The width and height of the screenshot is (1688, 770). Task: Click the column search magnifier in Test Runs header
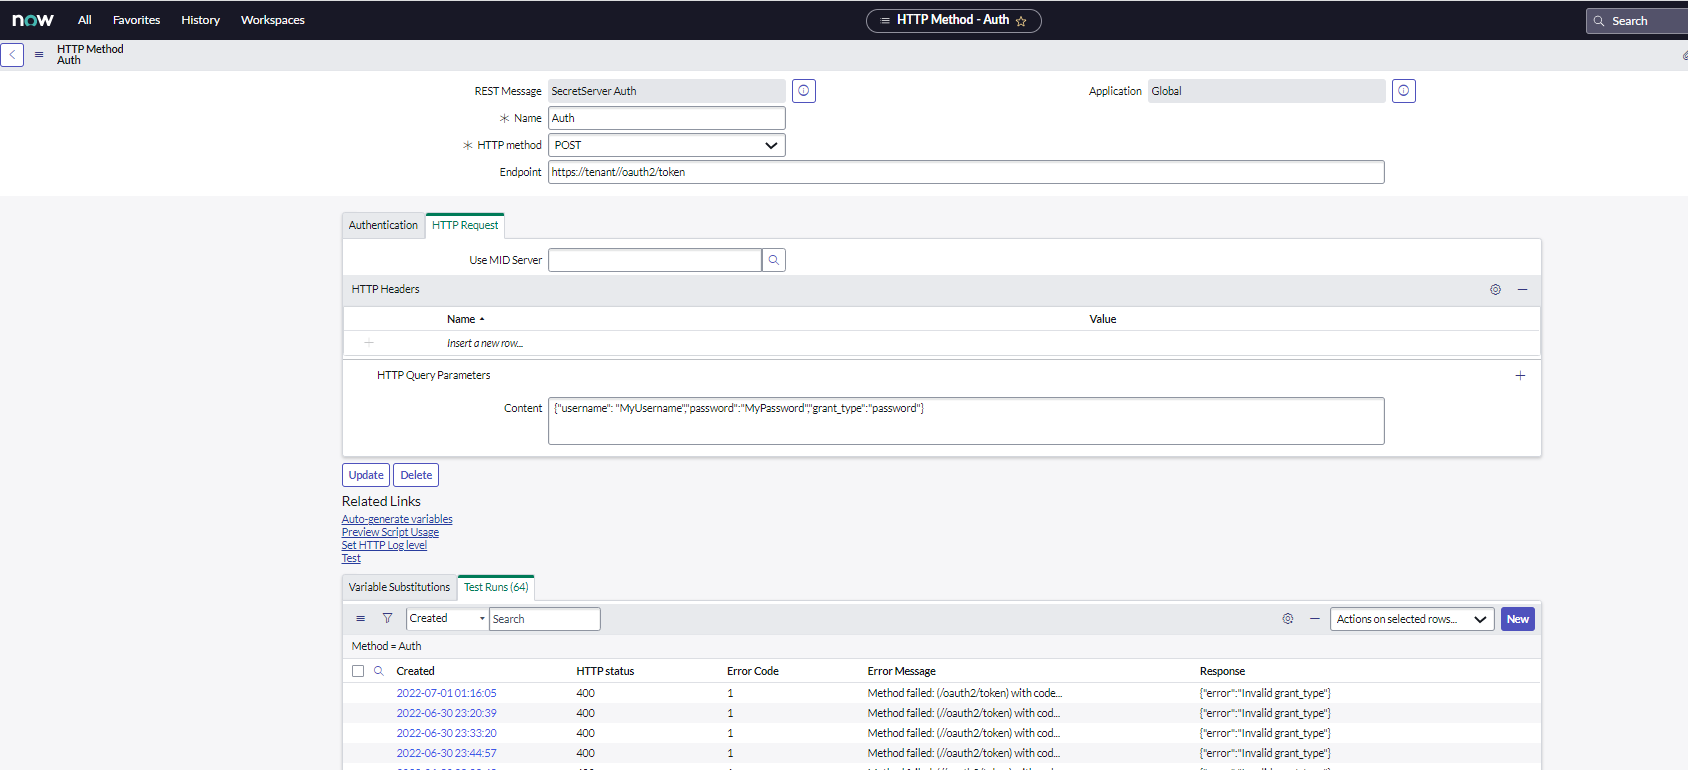(379, 671)
